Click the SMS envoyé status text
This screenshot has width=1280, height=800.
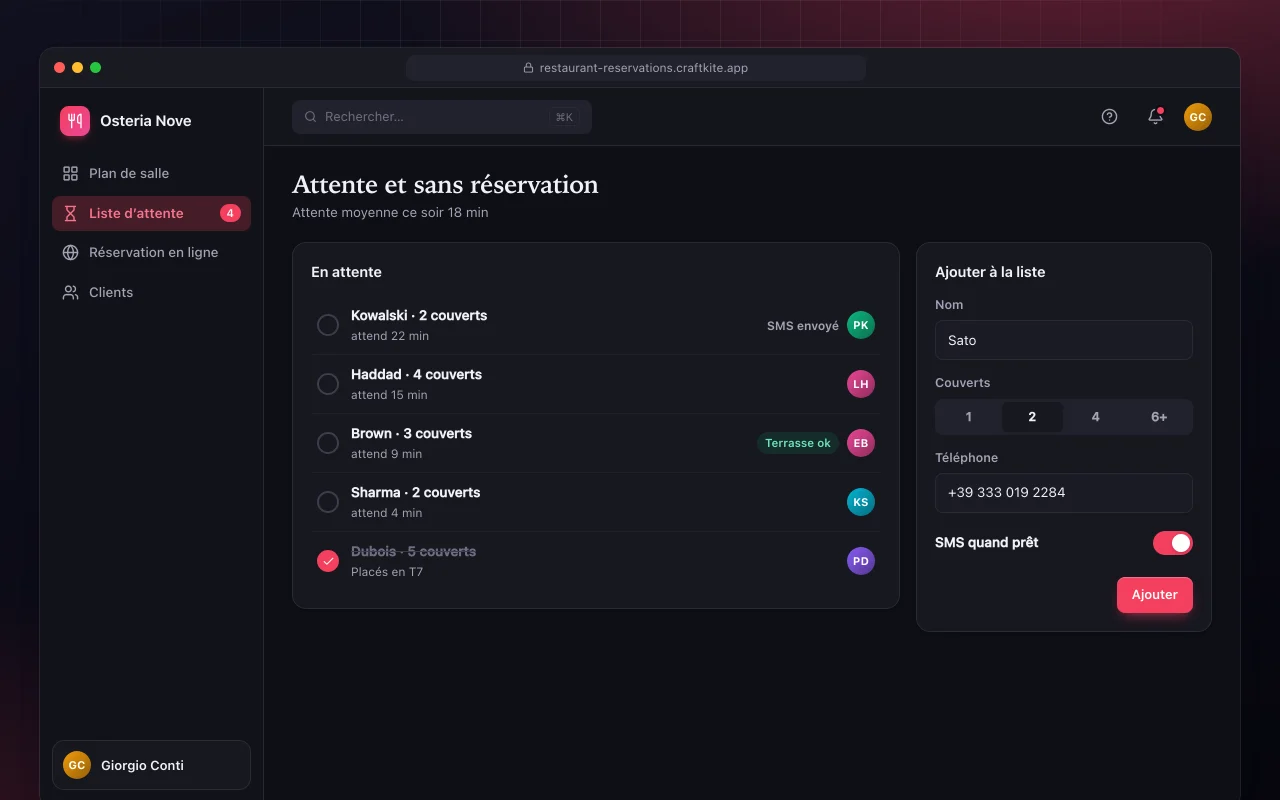[x=803, y=326]
